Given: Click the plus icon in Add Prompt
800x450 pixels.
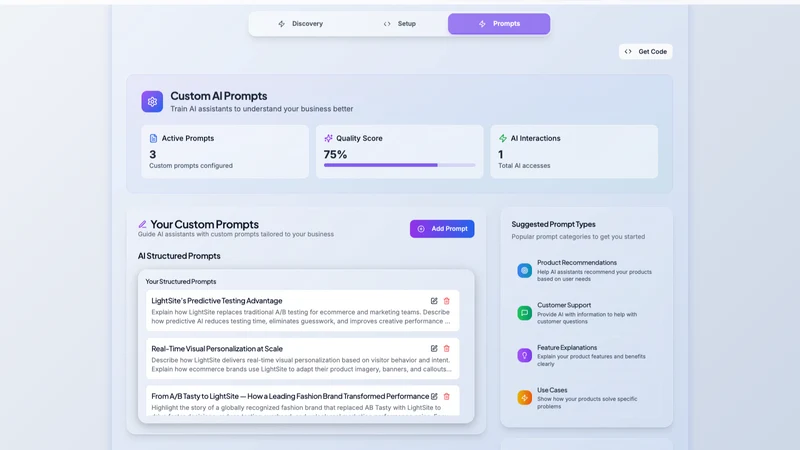Looking at the screenshot, I should pos(421,229).
